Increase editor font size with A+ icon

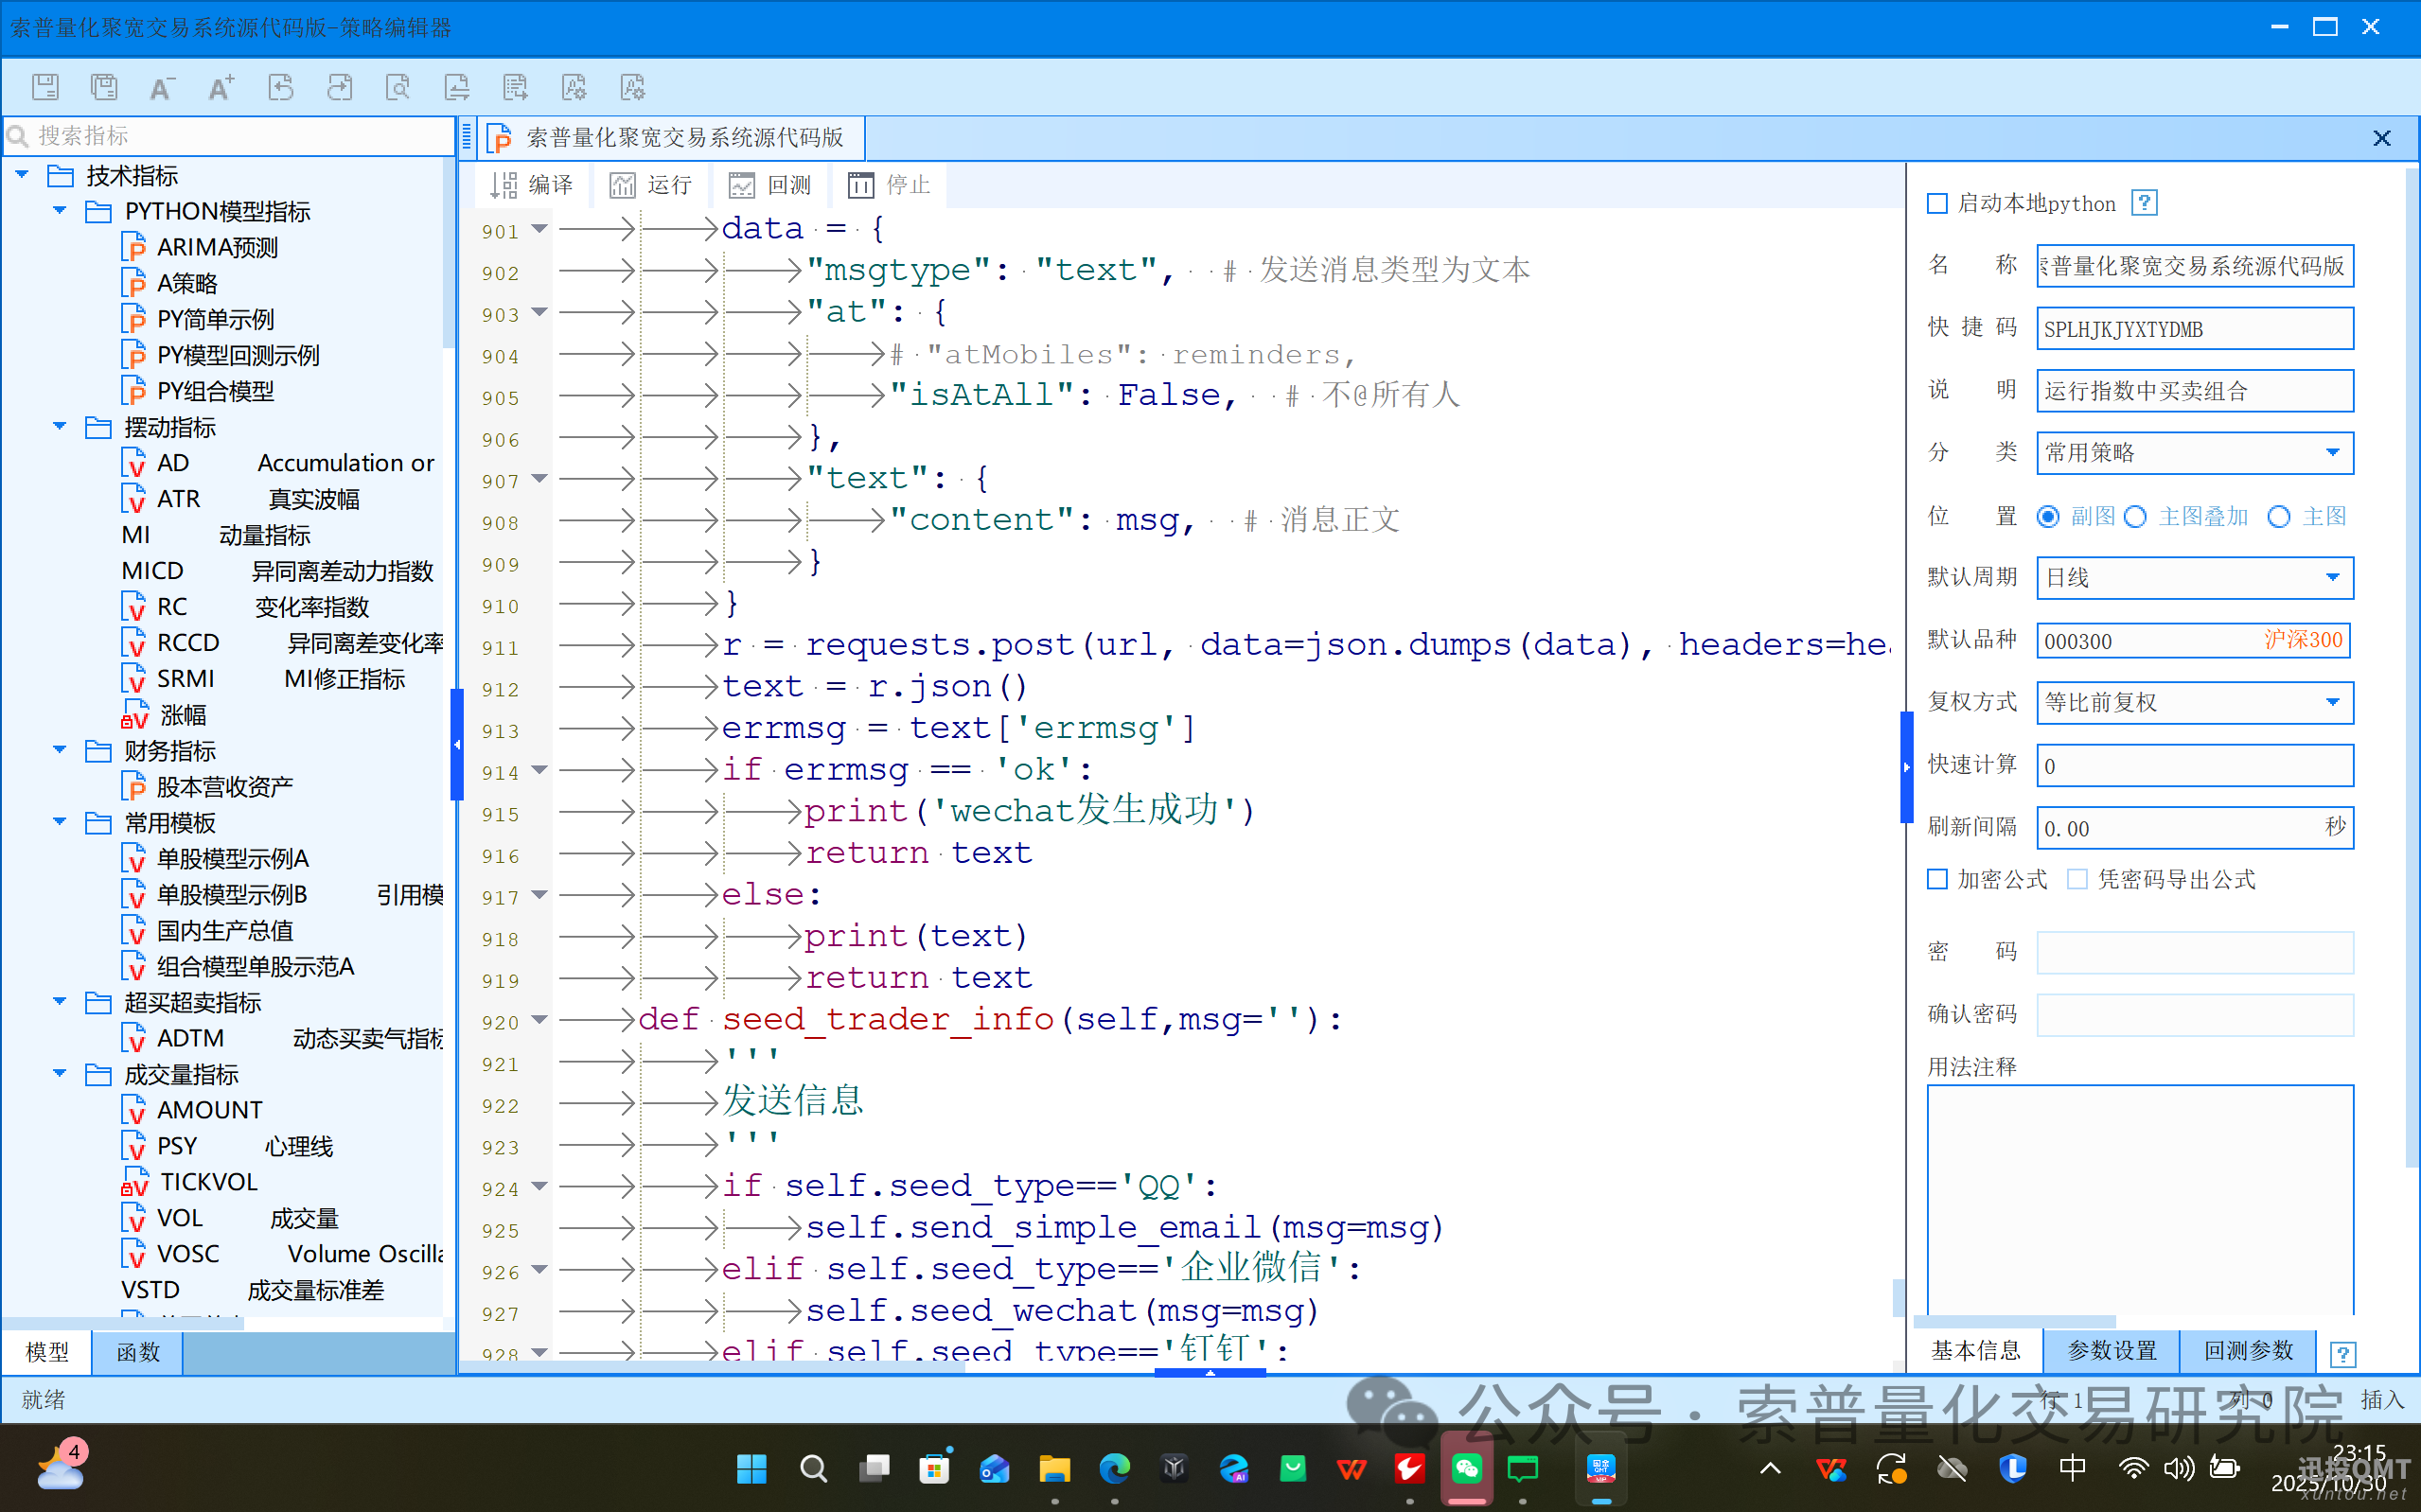point(220,87)
